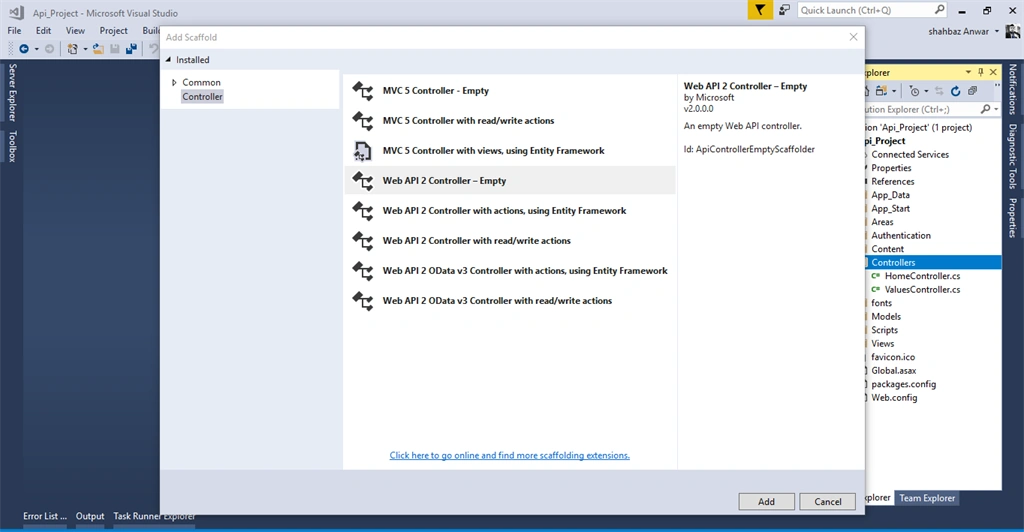Open the shahbaz Anwar account dropdown arrow
Screen dimensions: 1024x532
997,31
